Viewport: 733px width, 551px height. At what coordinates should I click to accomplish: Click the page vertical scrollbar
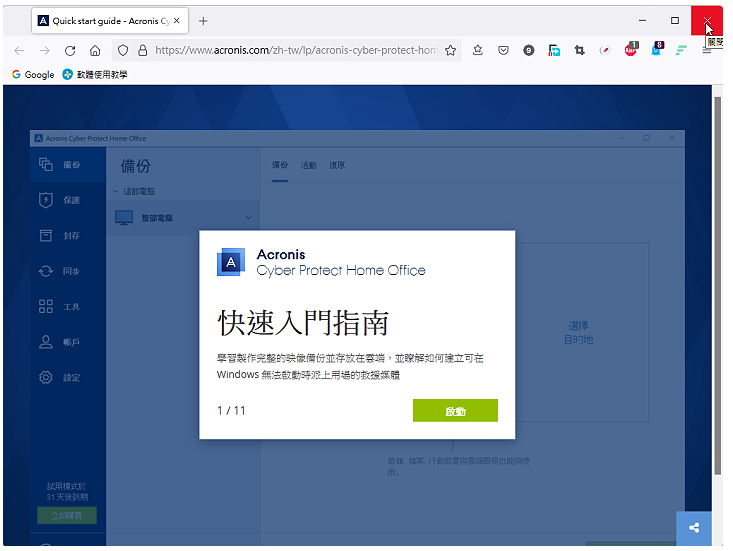(718, 285)
